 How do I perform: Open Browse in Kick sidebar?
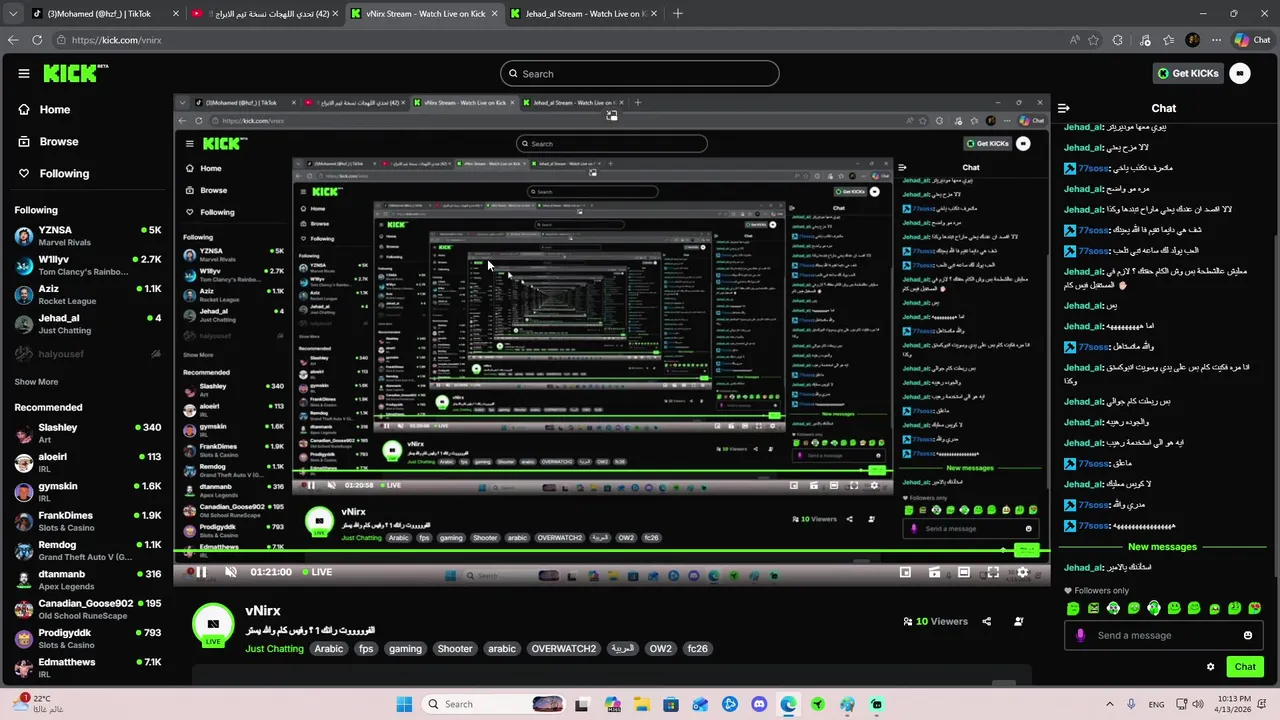click(48, 142)
